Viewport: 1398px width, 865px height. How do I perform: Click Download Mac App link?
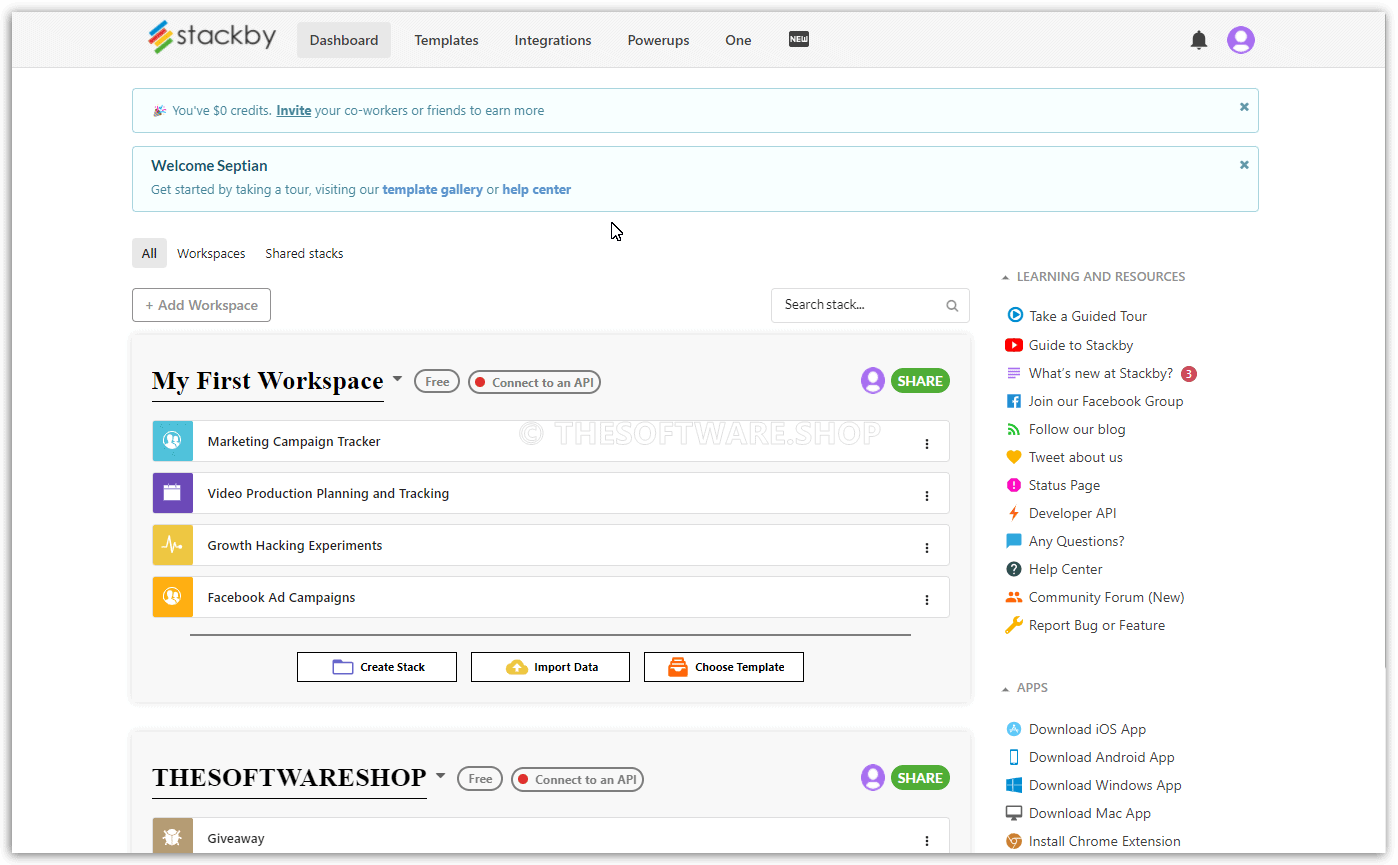(1089, 813)
